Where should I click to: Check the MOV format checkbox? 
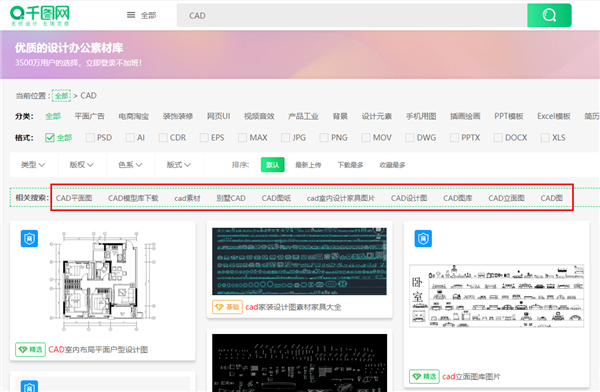pos(366,137)
